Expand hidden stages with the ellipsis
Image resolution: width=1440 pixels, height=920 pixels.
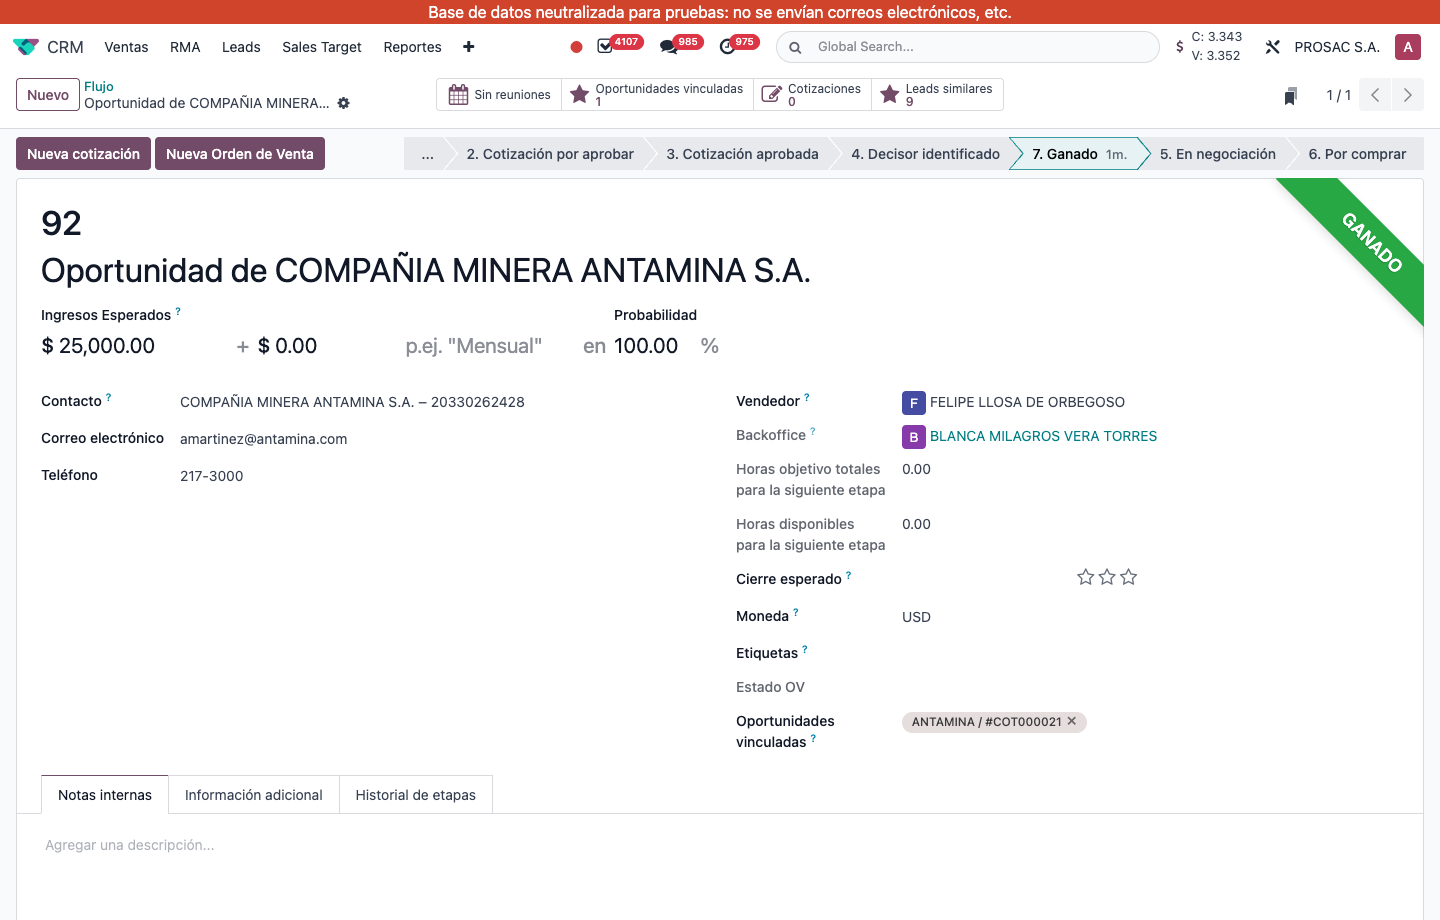[x=428, y=154]
